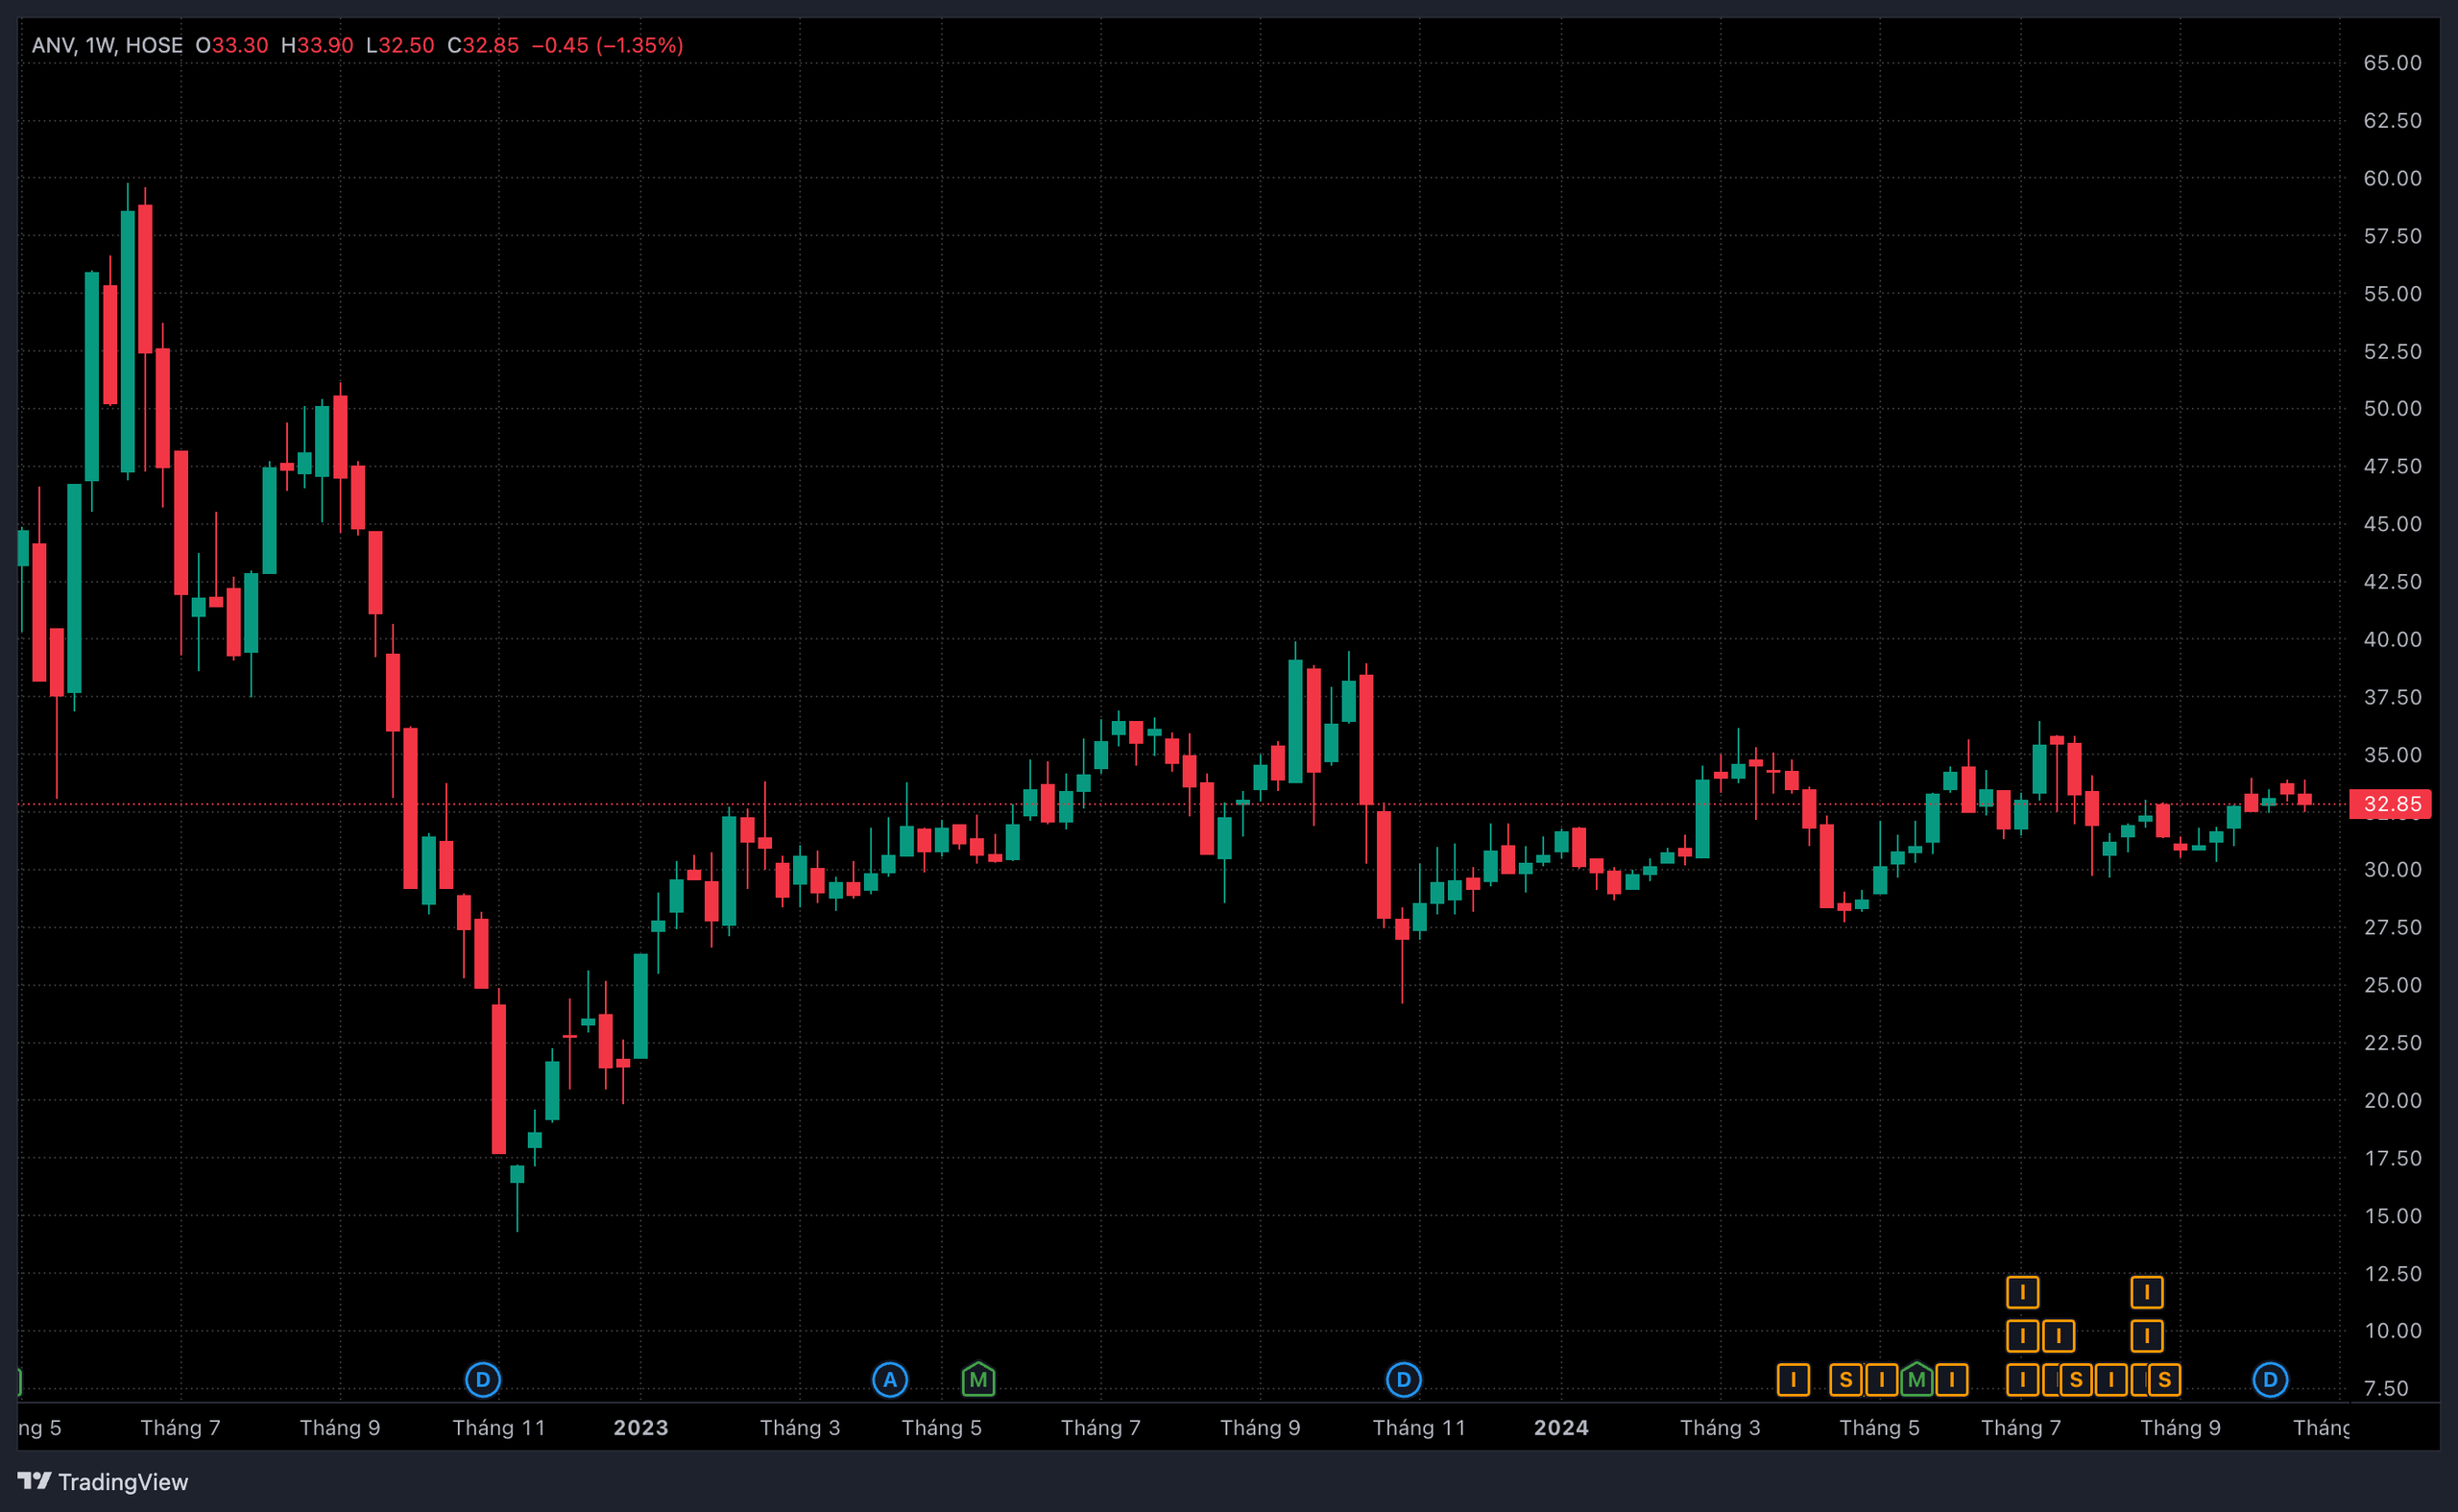Click the orange I marker right after green M
This screenshot has width=2458, height=1512.
1952,1380
